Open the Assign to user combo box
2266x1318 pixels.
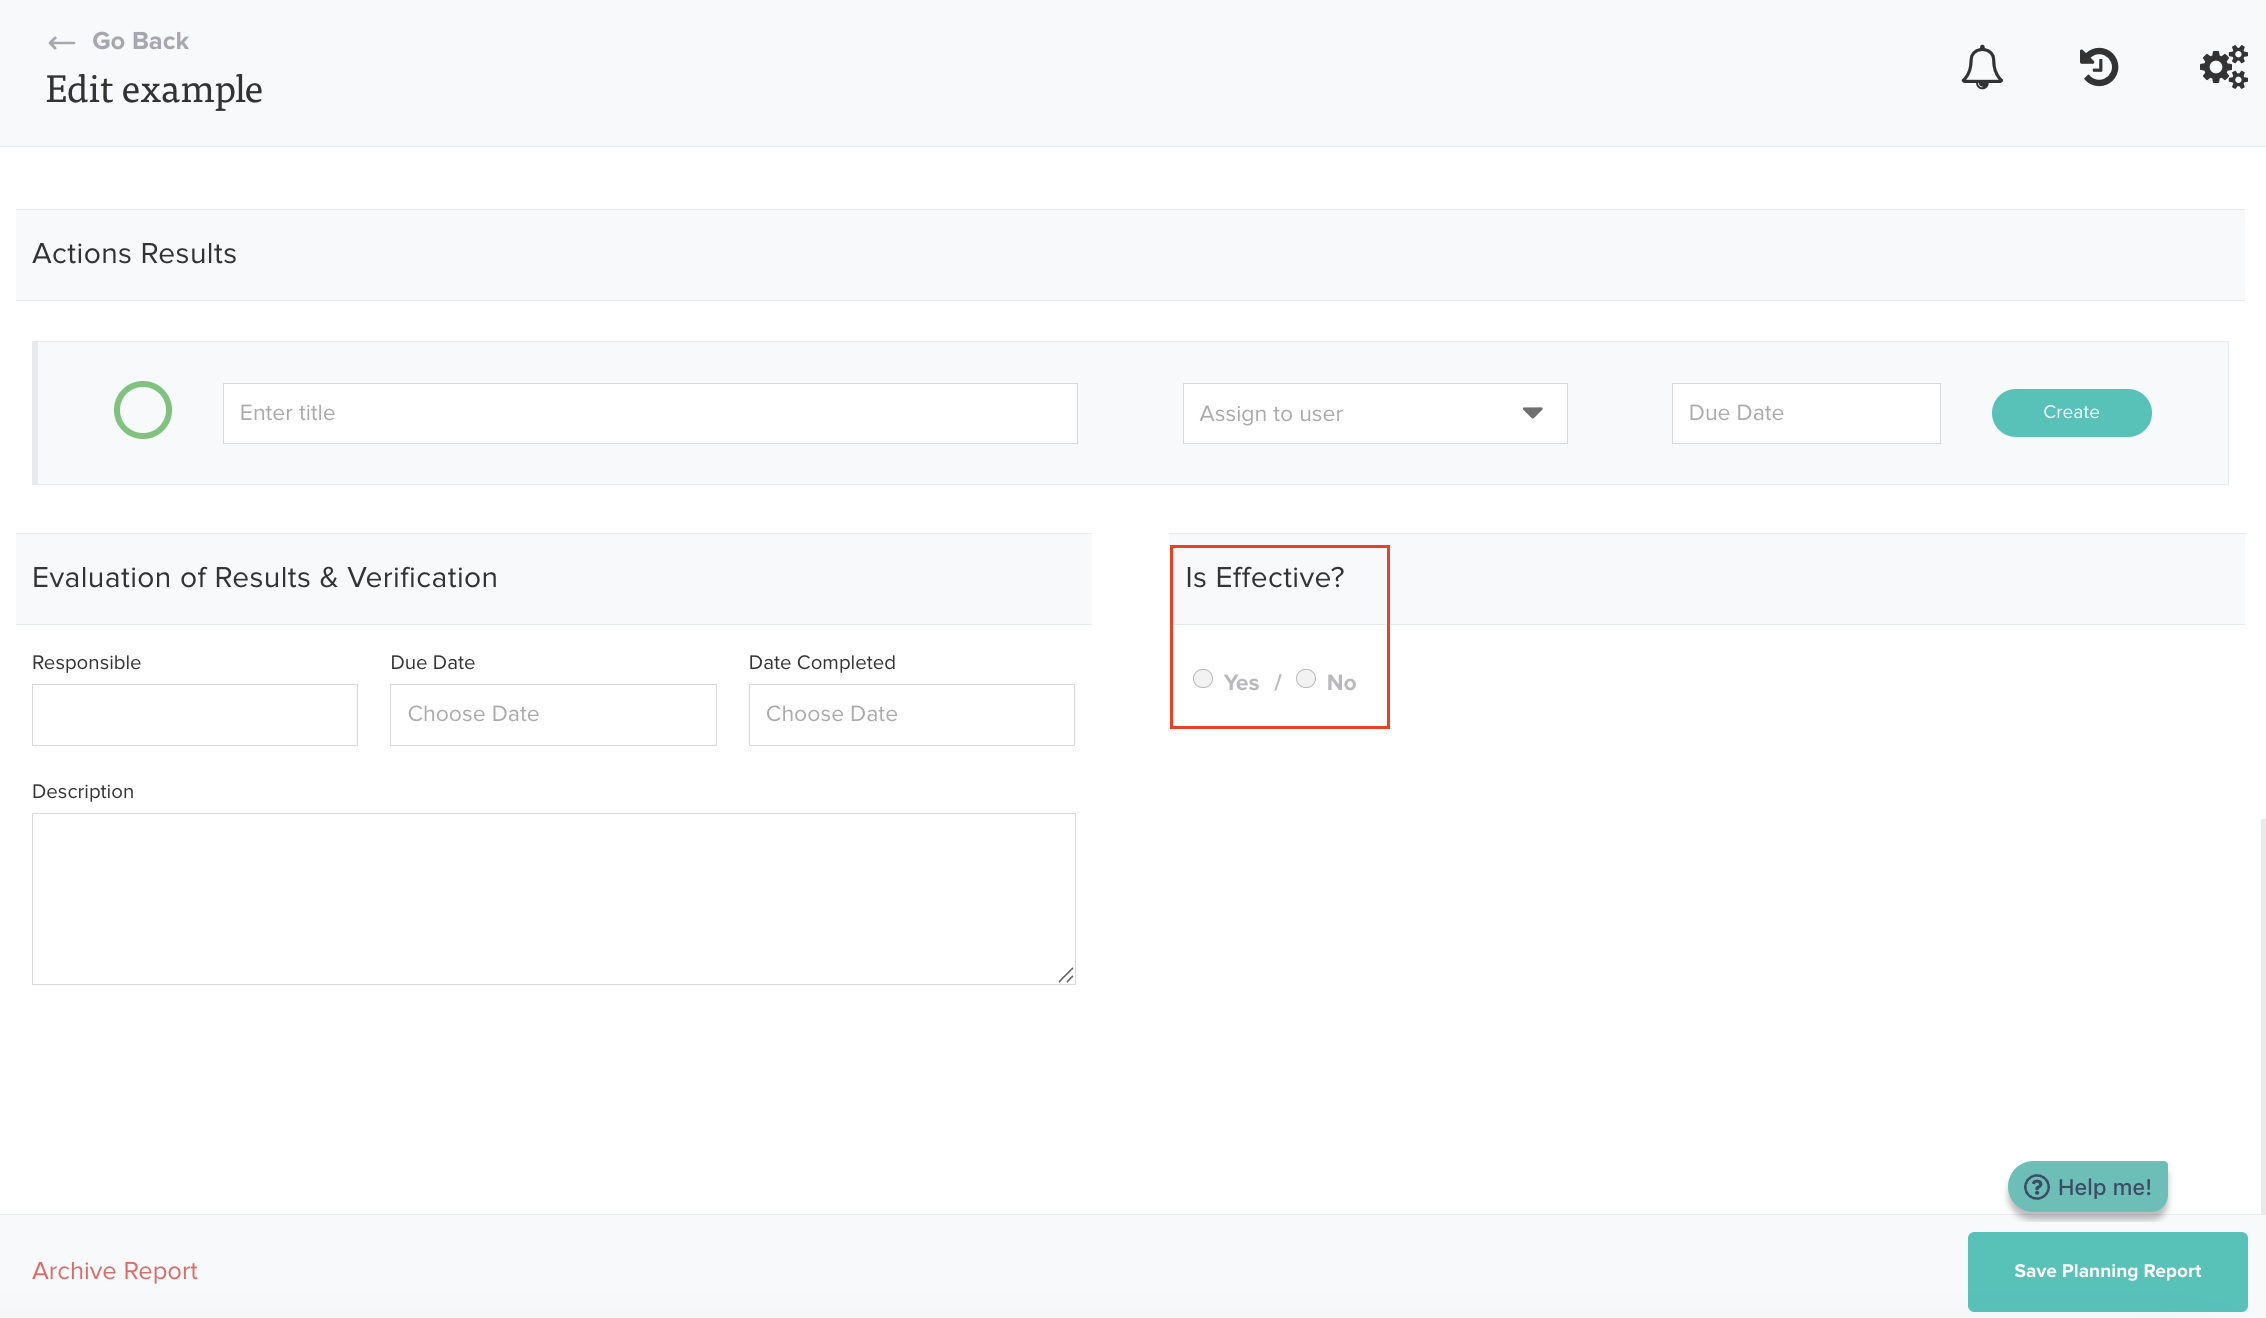coord(1350,413)
